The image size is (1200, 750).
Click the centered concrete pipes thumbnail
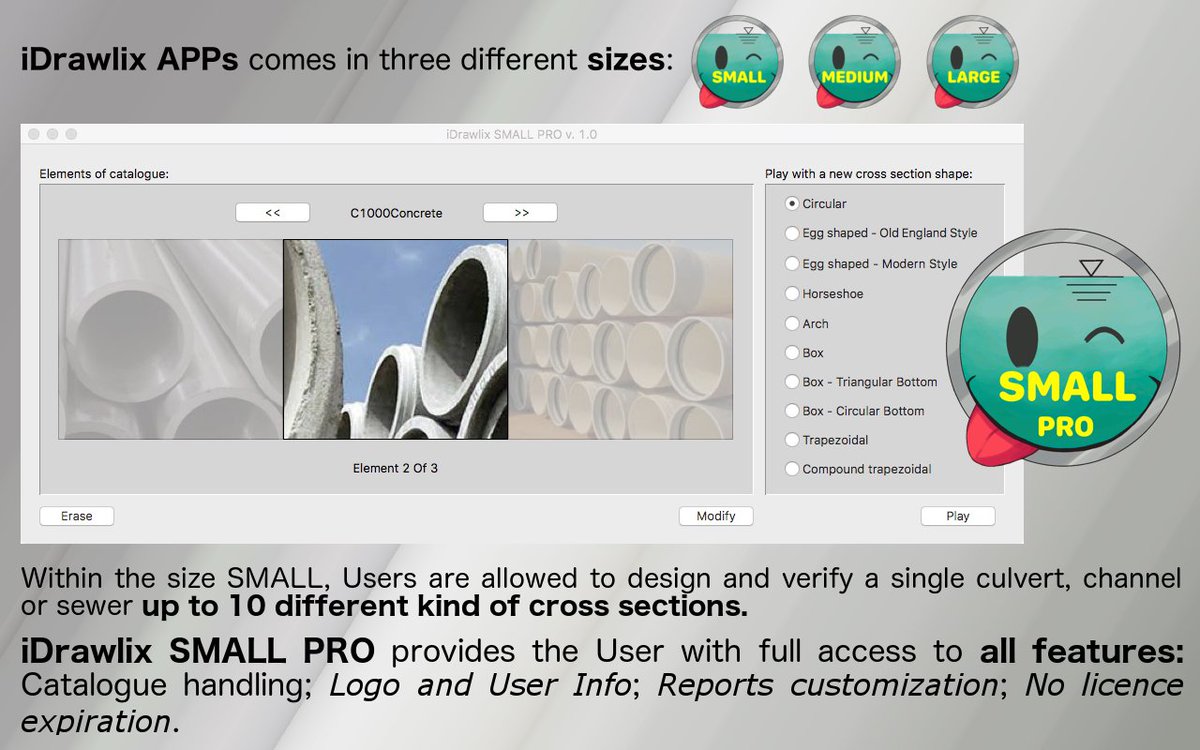pyautogui.click(x=396, y=340)
